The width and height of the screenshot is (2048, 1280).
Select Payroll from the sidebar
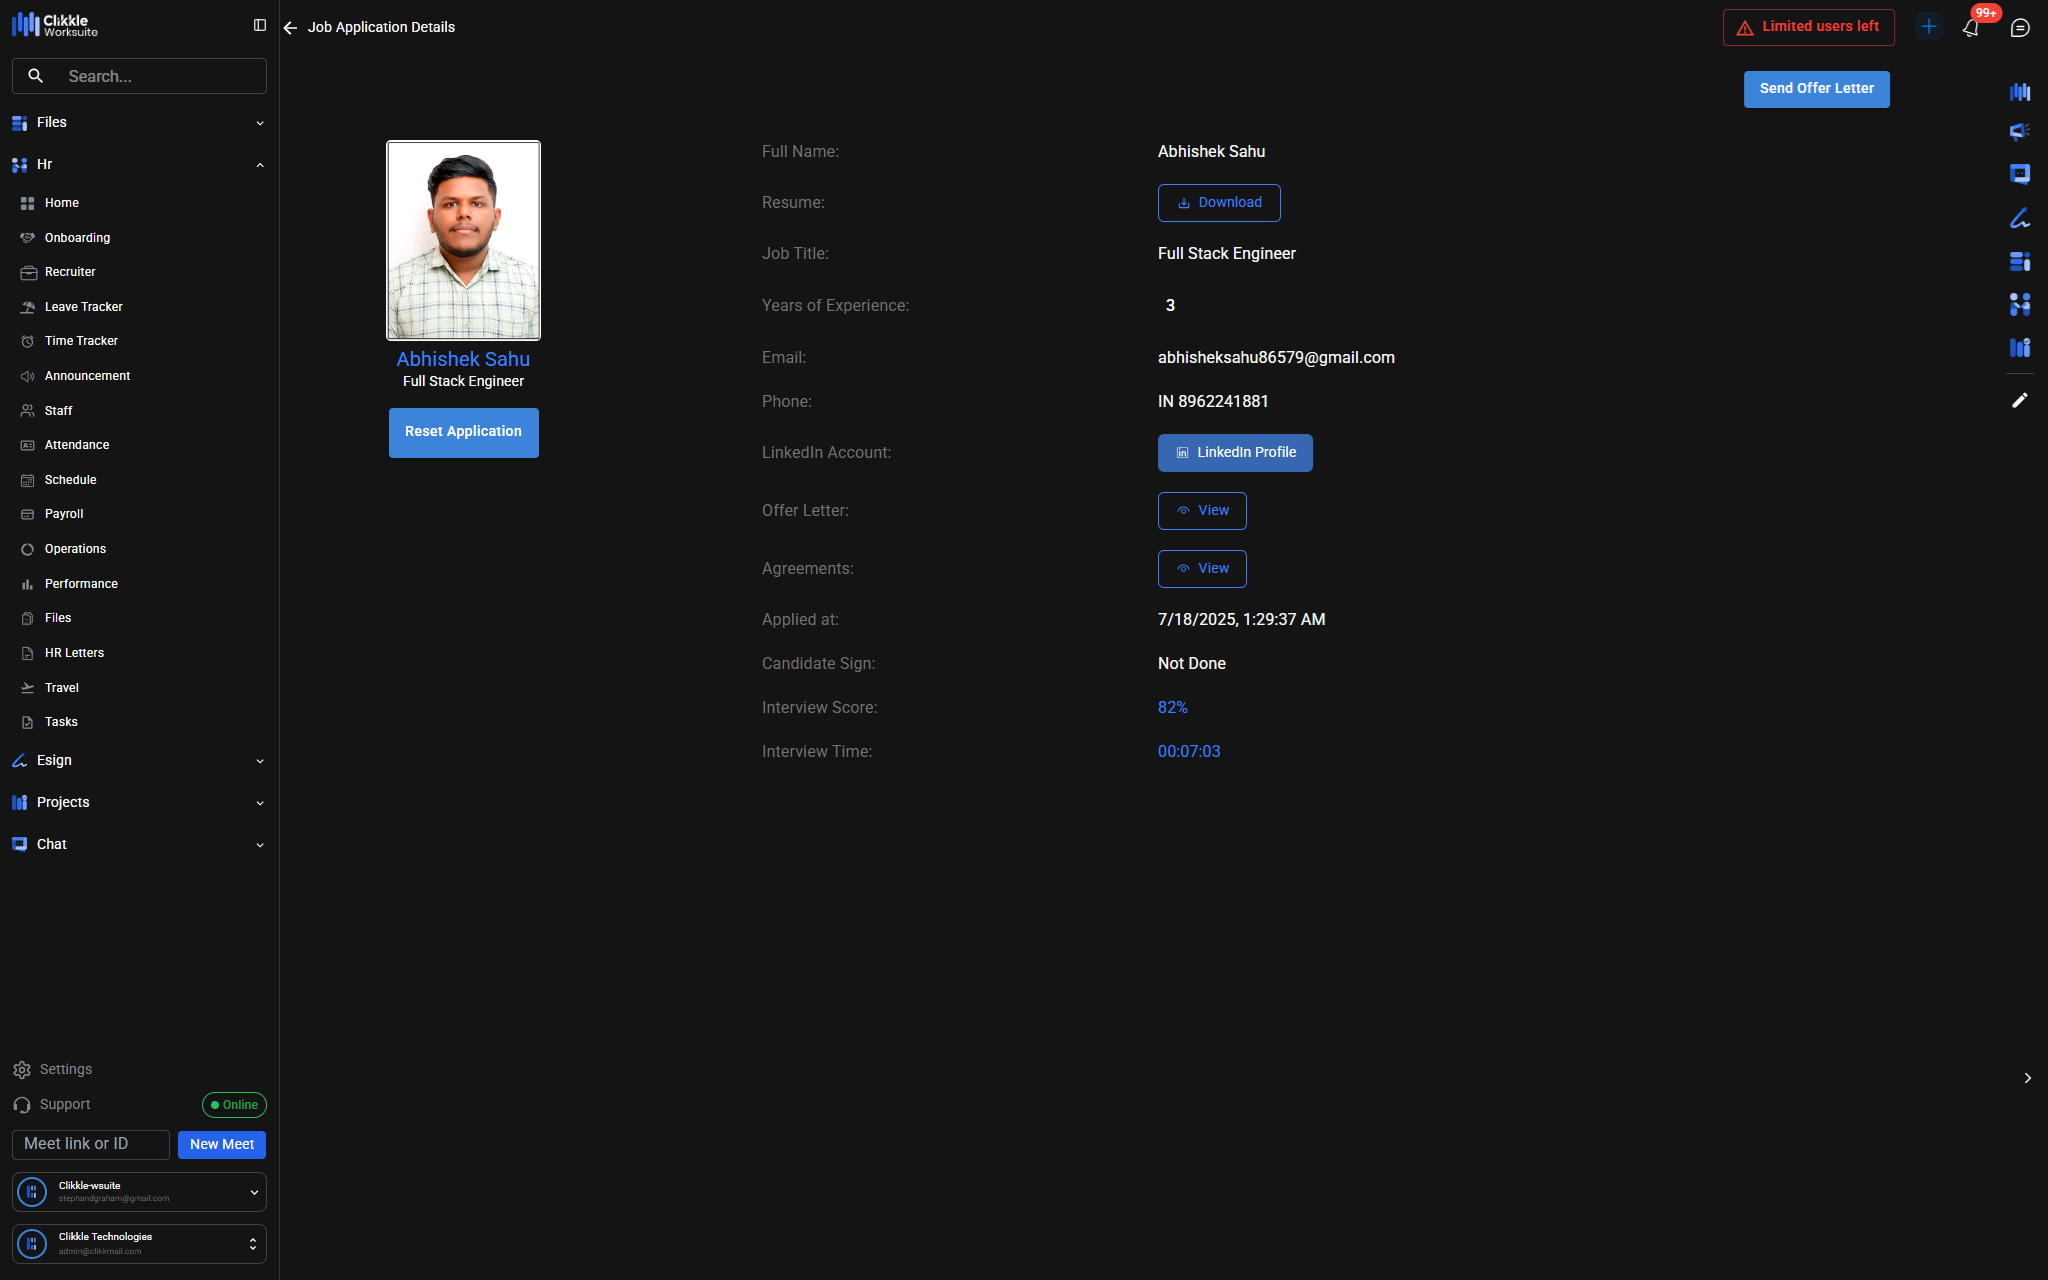click(x=64, y=514)
